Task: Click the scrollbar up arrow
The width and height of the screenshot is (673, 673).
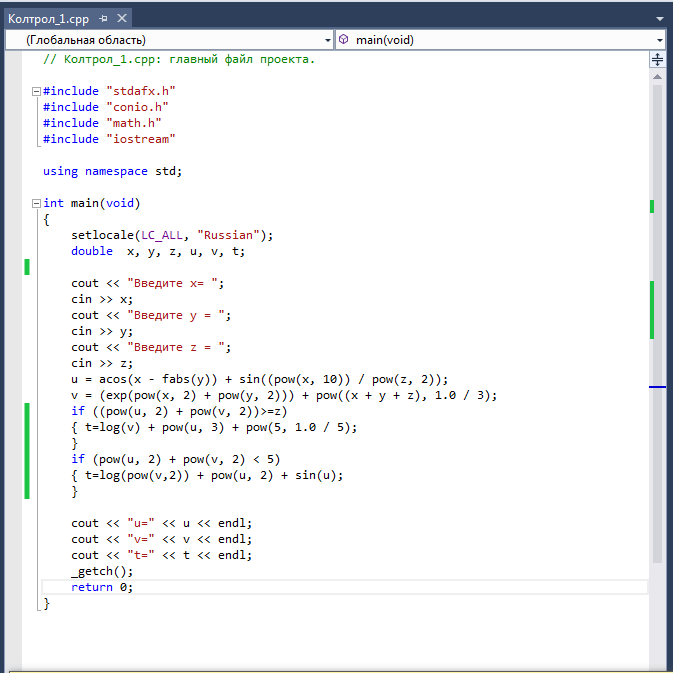Action: point(657,77)
